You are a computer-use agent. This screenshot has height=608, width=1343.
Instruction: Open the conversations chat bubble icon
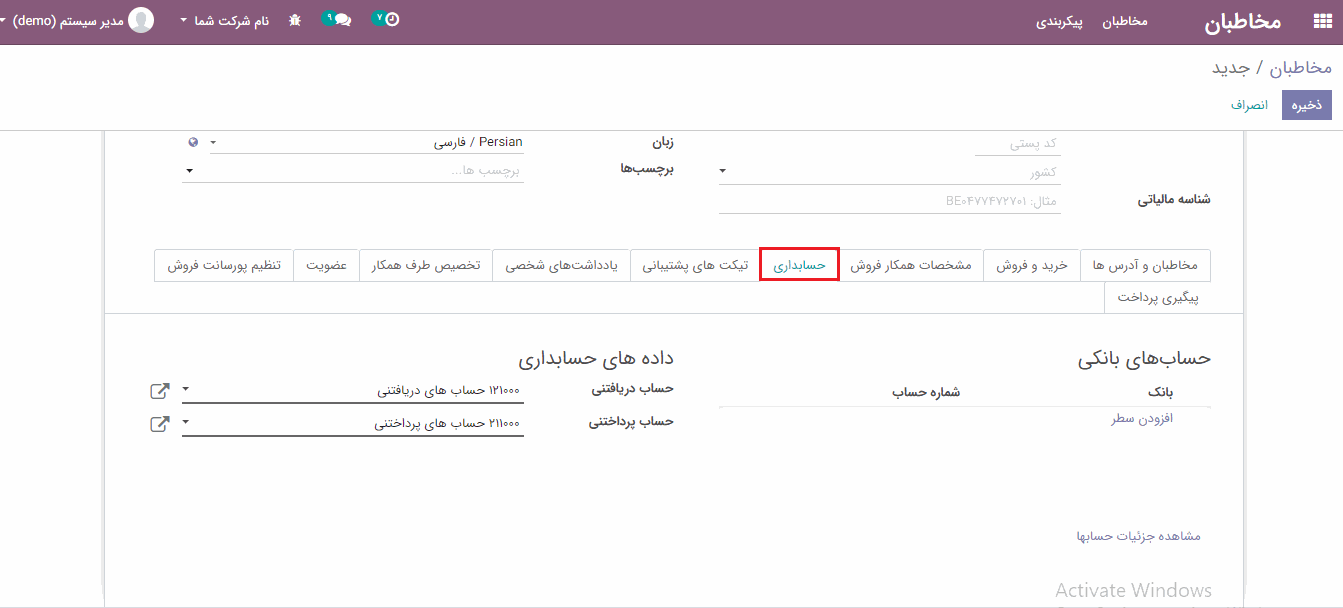pyautogui.click(x=342, y=20)
